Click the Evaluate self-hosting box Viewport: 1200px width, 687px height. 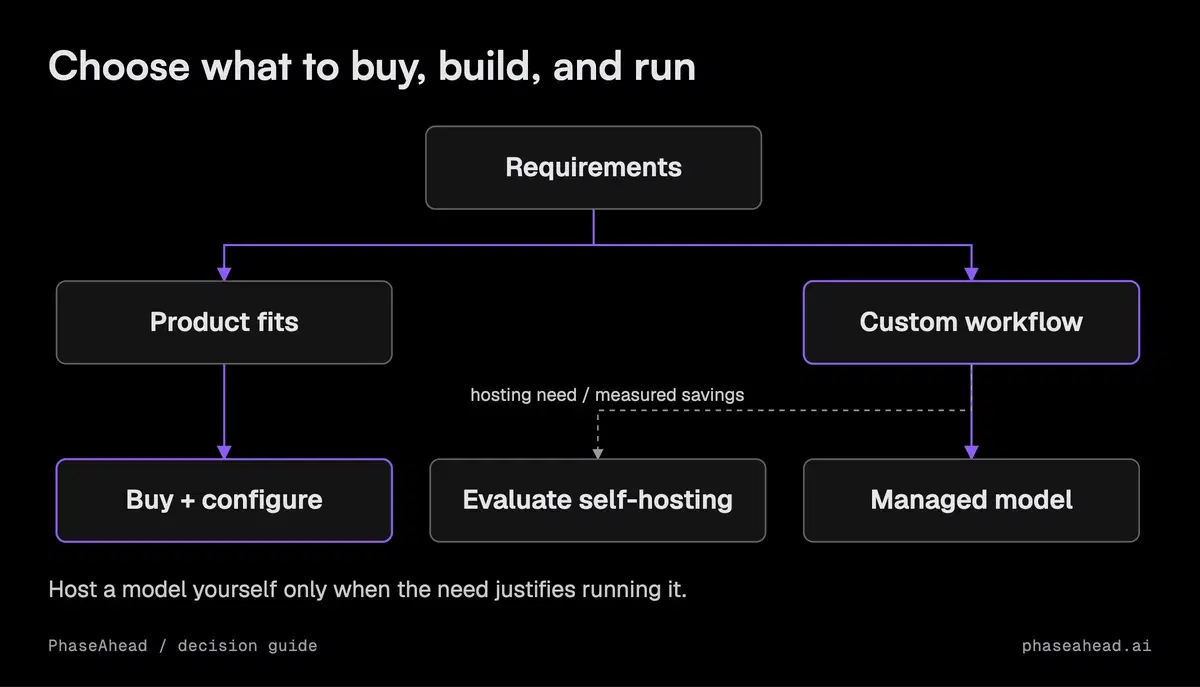[x=598, y=500]
